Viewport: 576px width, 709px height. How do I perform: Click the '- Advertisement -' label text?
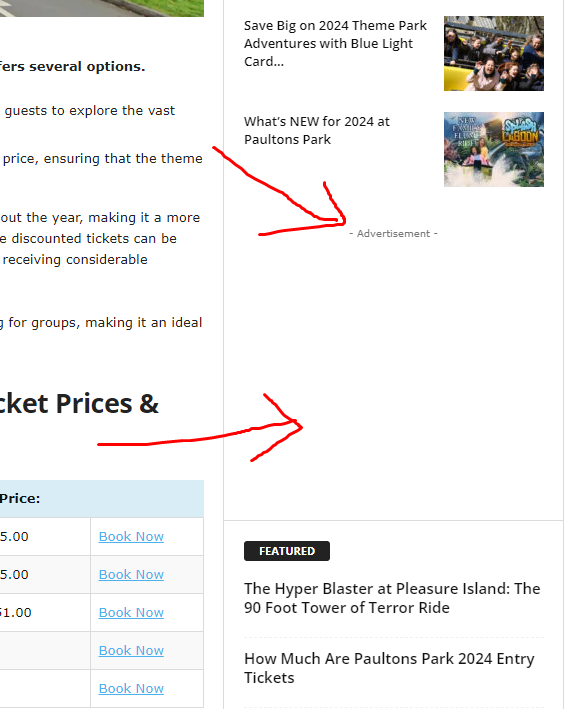[393, 233]
